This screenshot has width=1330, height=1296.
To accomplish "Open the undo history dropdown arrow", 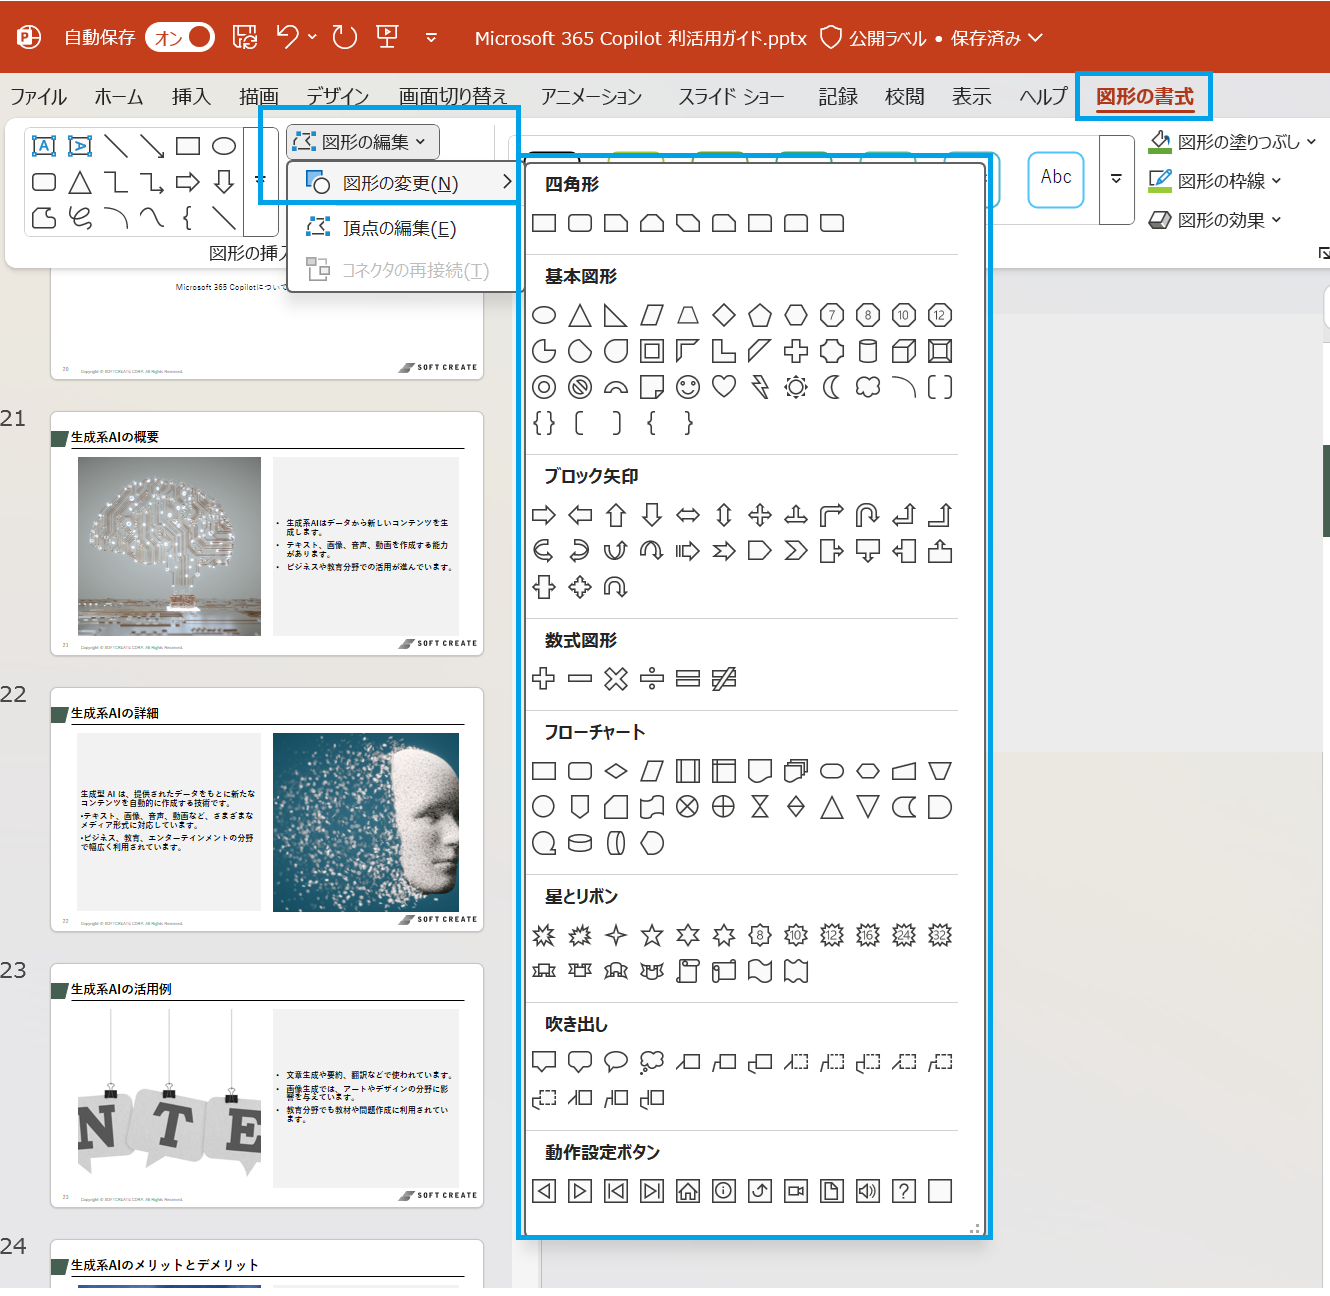I will point(312,37).
